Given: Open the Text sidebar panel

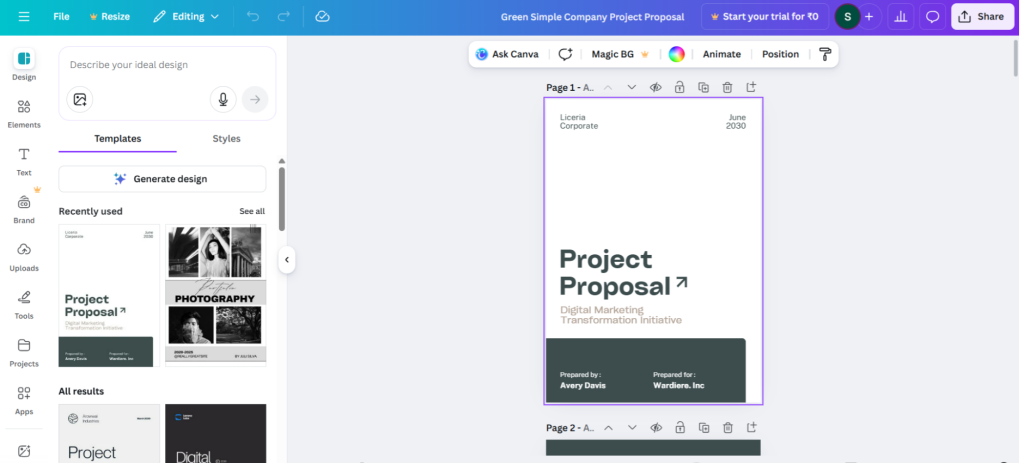Looking at the screenshot, I should pos(24,161).
